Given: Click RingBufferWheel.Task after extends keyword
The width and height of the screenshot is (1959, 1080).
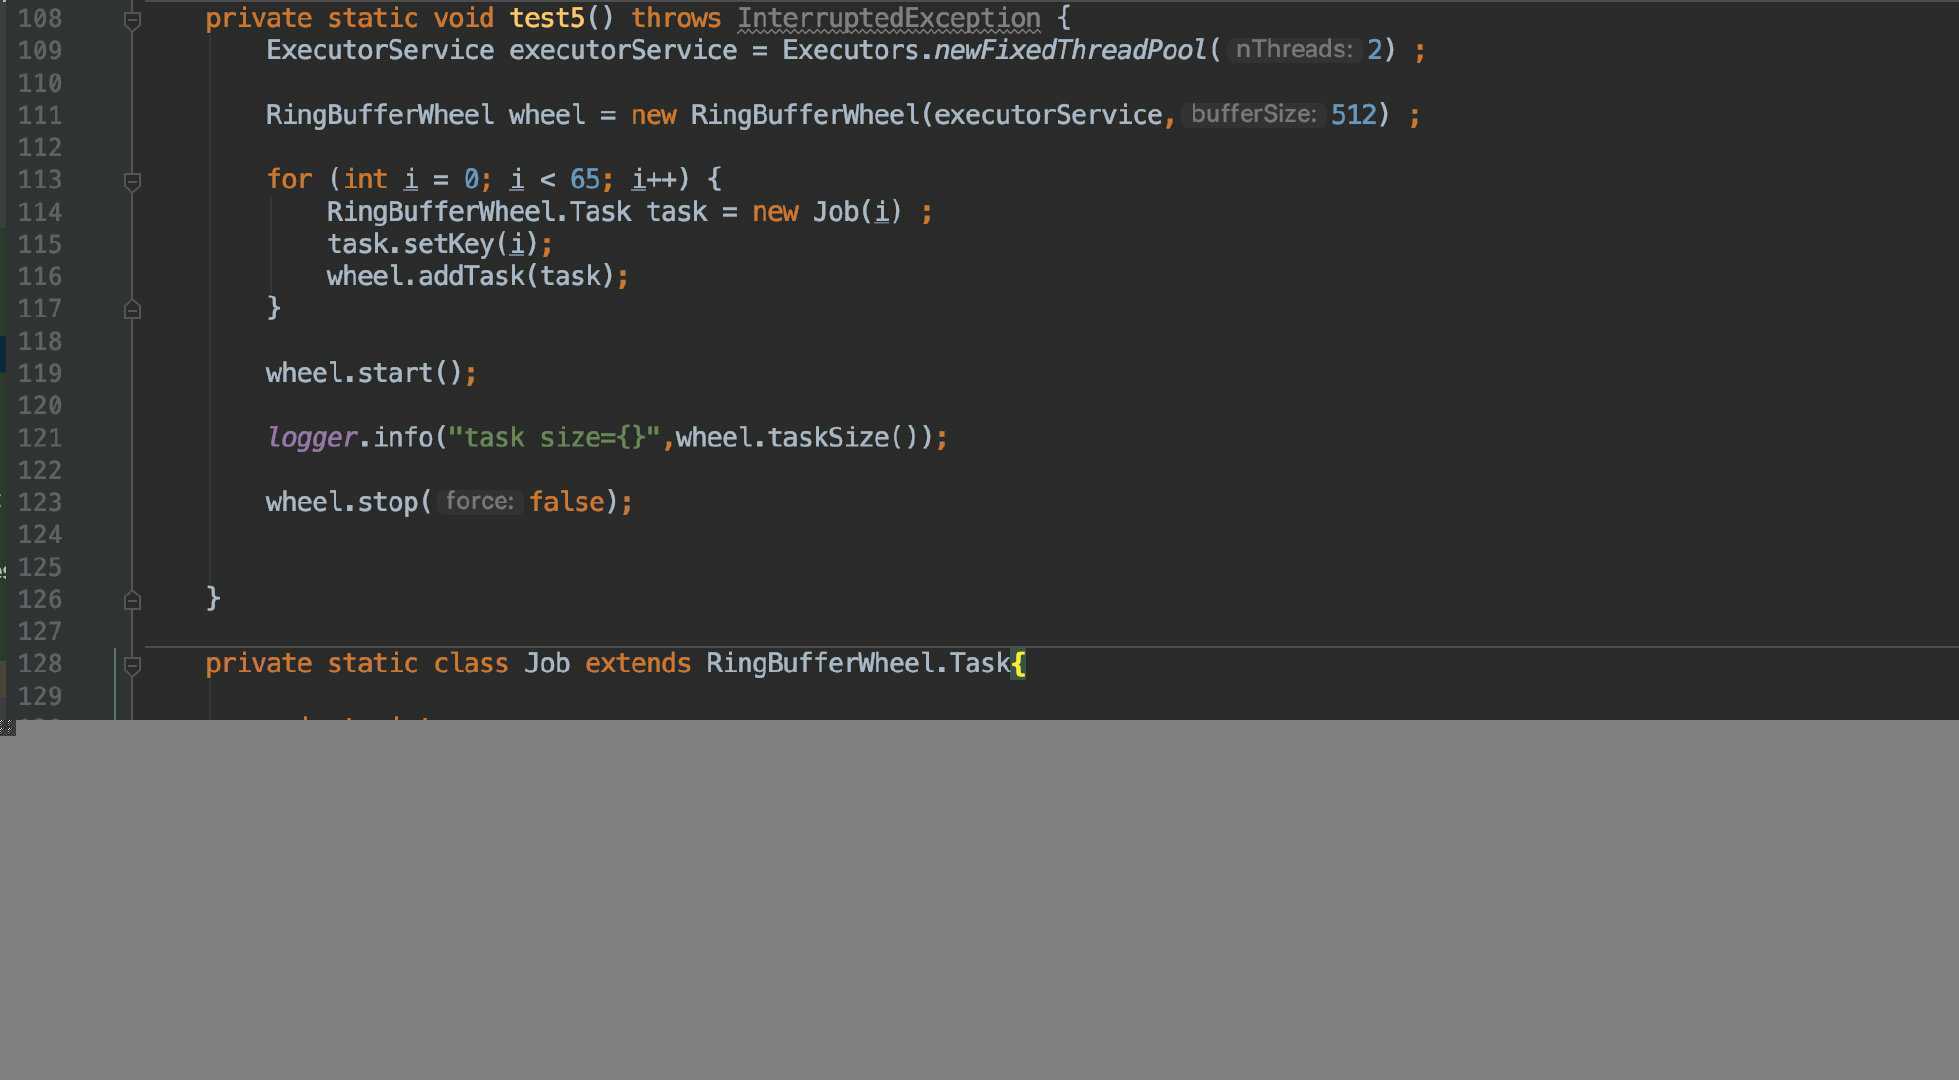Looking at the screenshot, I should pyautogui.click(x=858, y=663).
